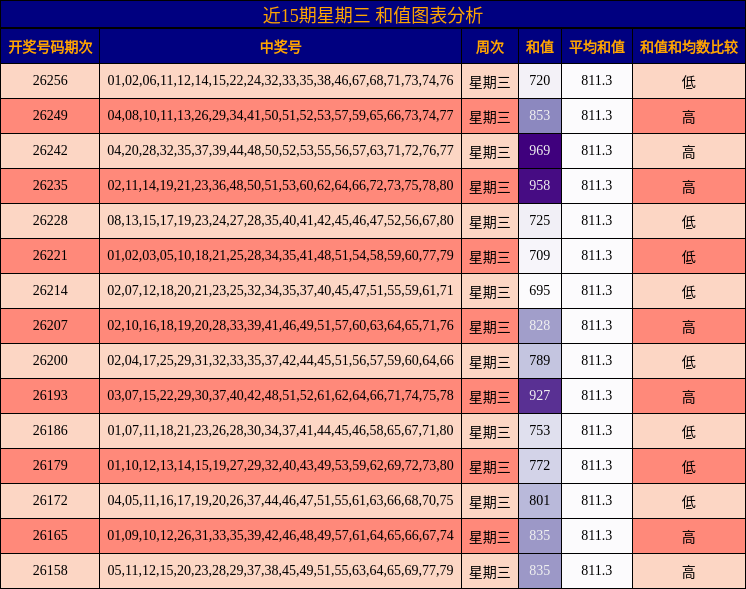The width and height of the screenshot is (746, 589).
Task: Select issue number 26200
Action: click(x=50, y=360)
